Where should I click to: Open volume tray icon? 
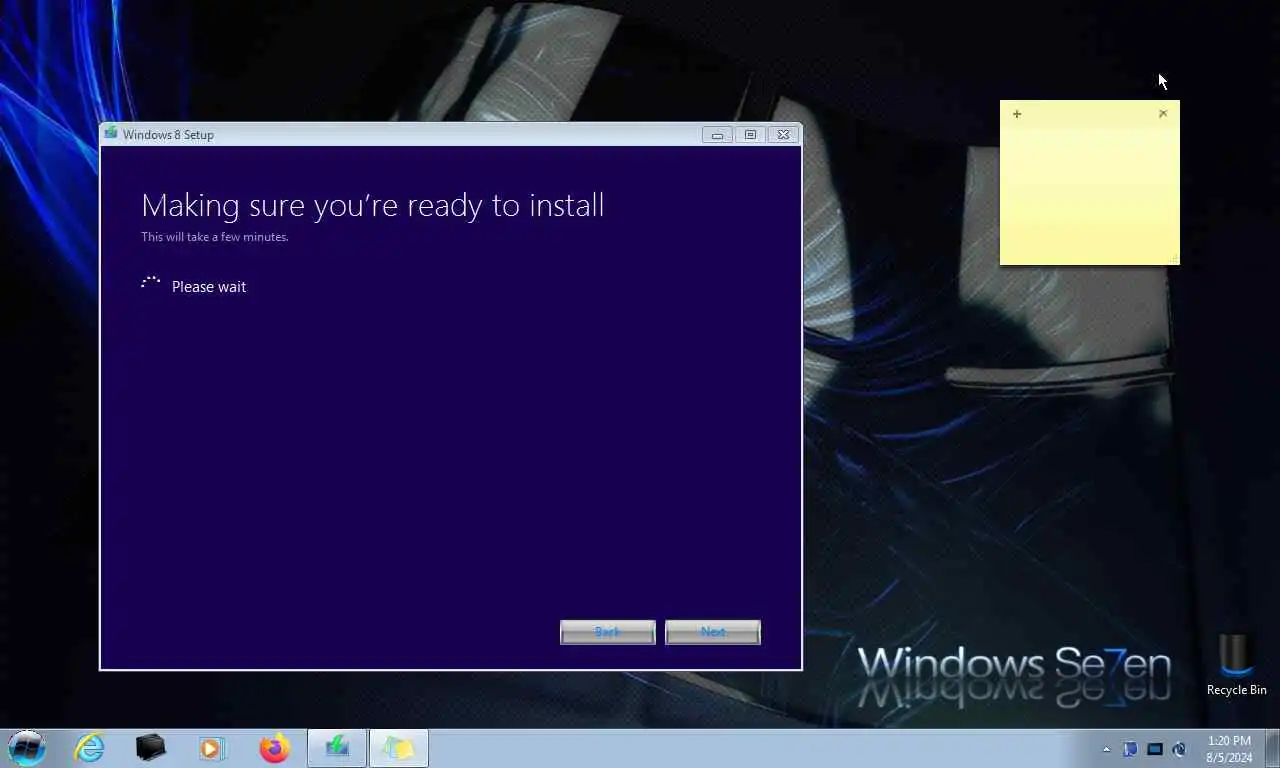tap(1179, 749)
